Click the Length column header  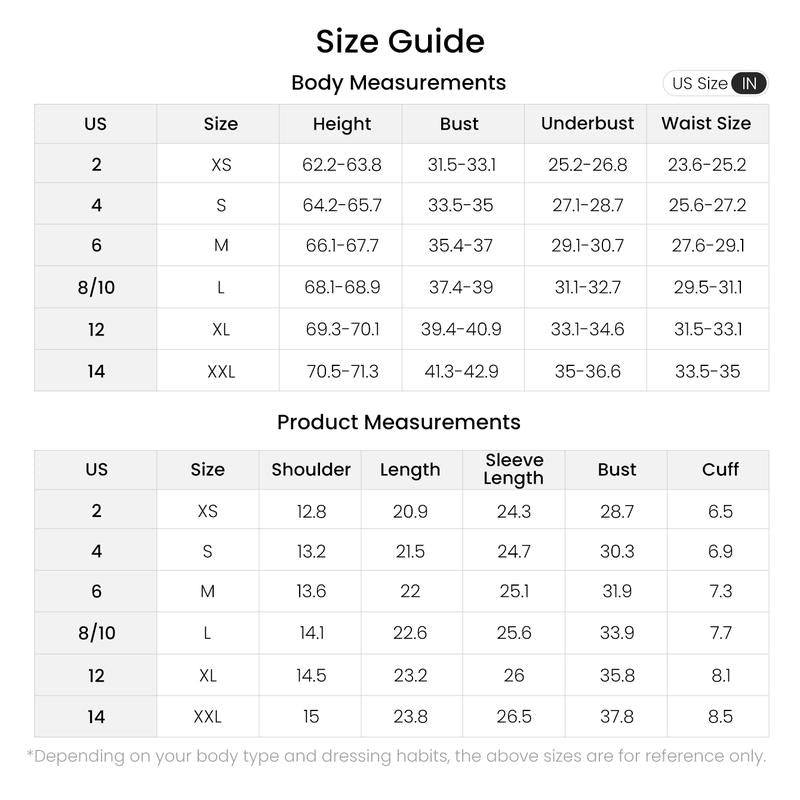[410, 469]
